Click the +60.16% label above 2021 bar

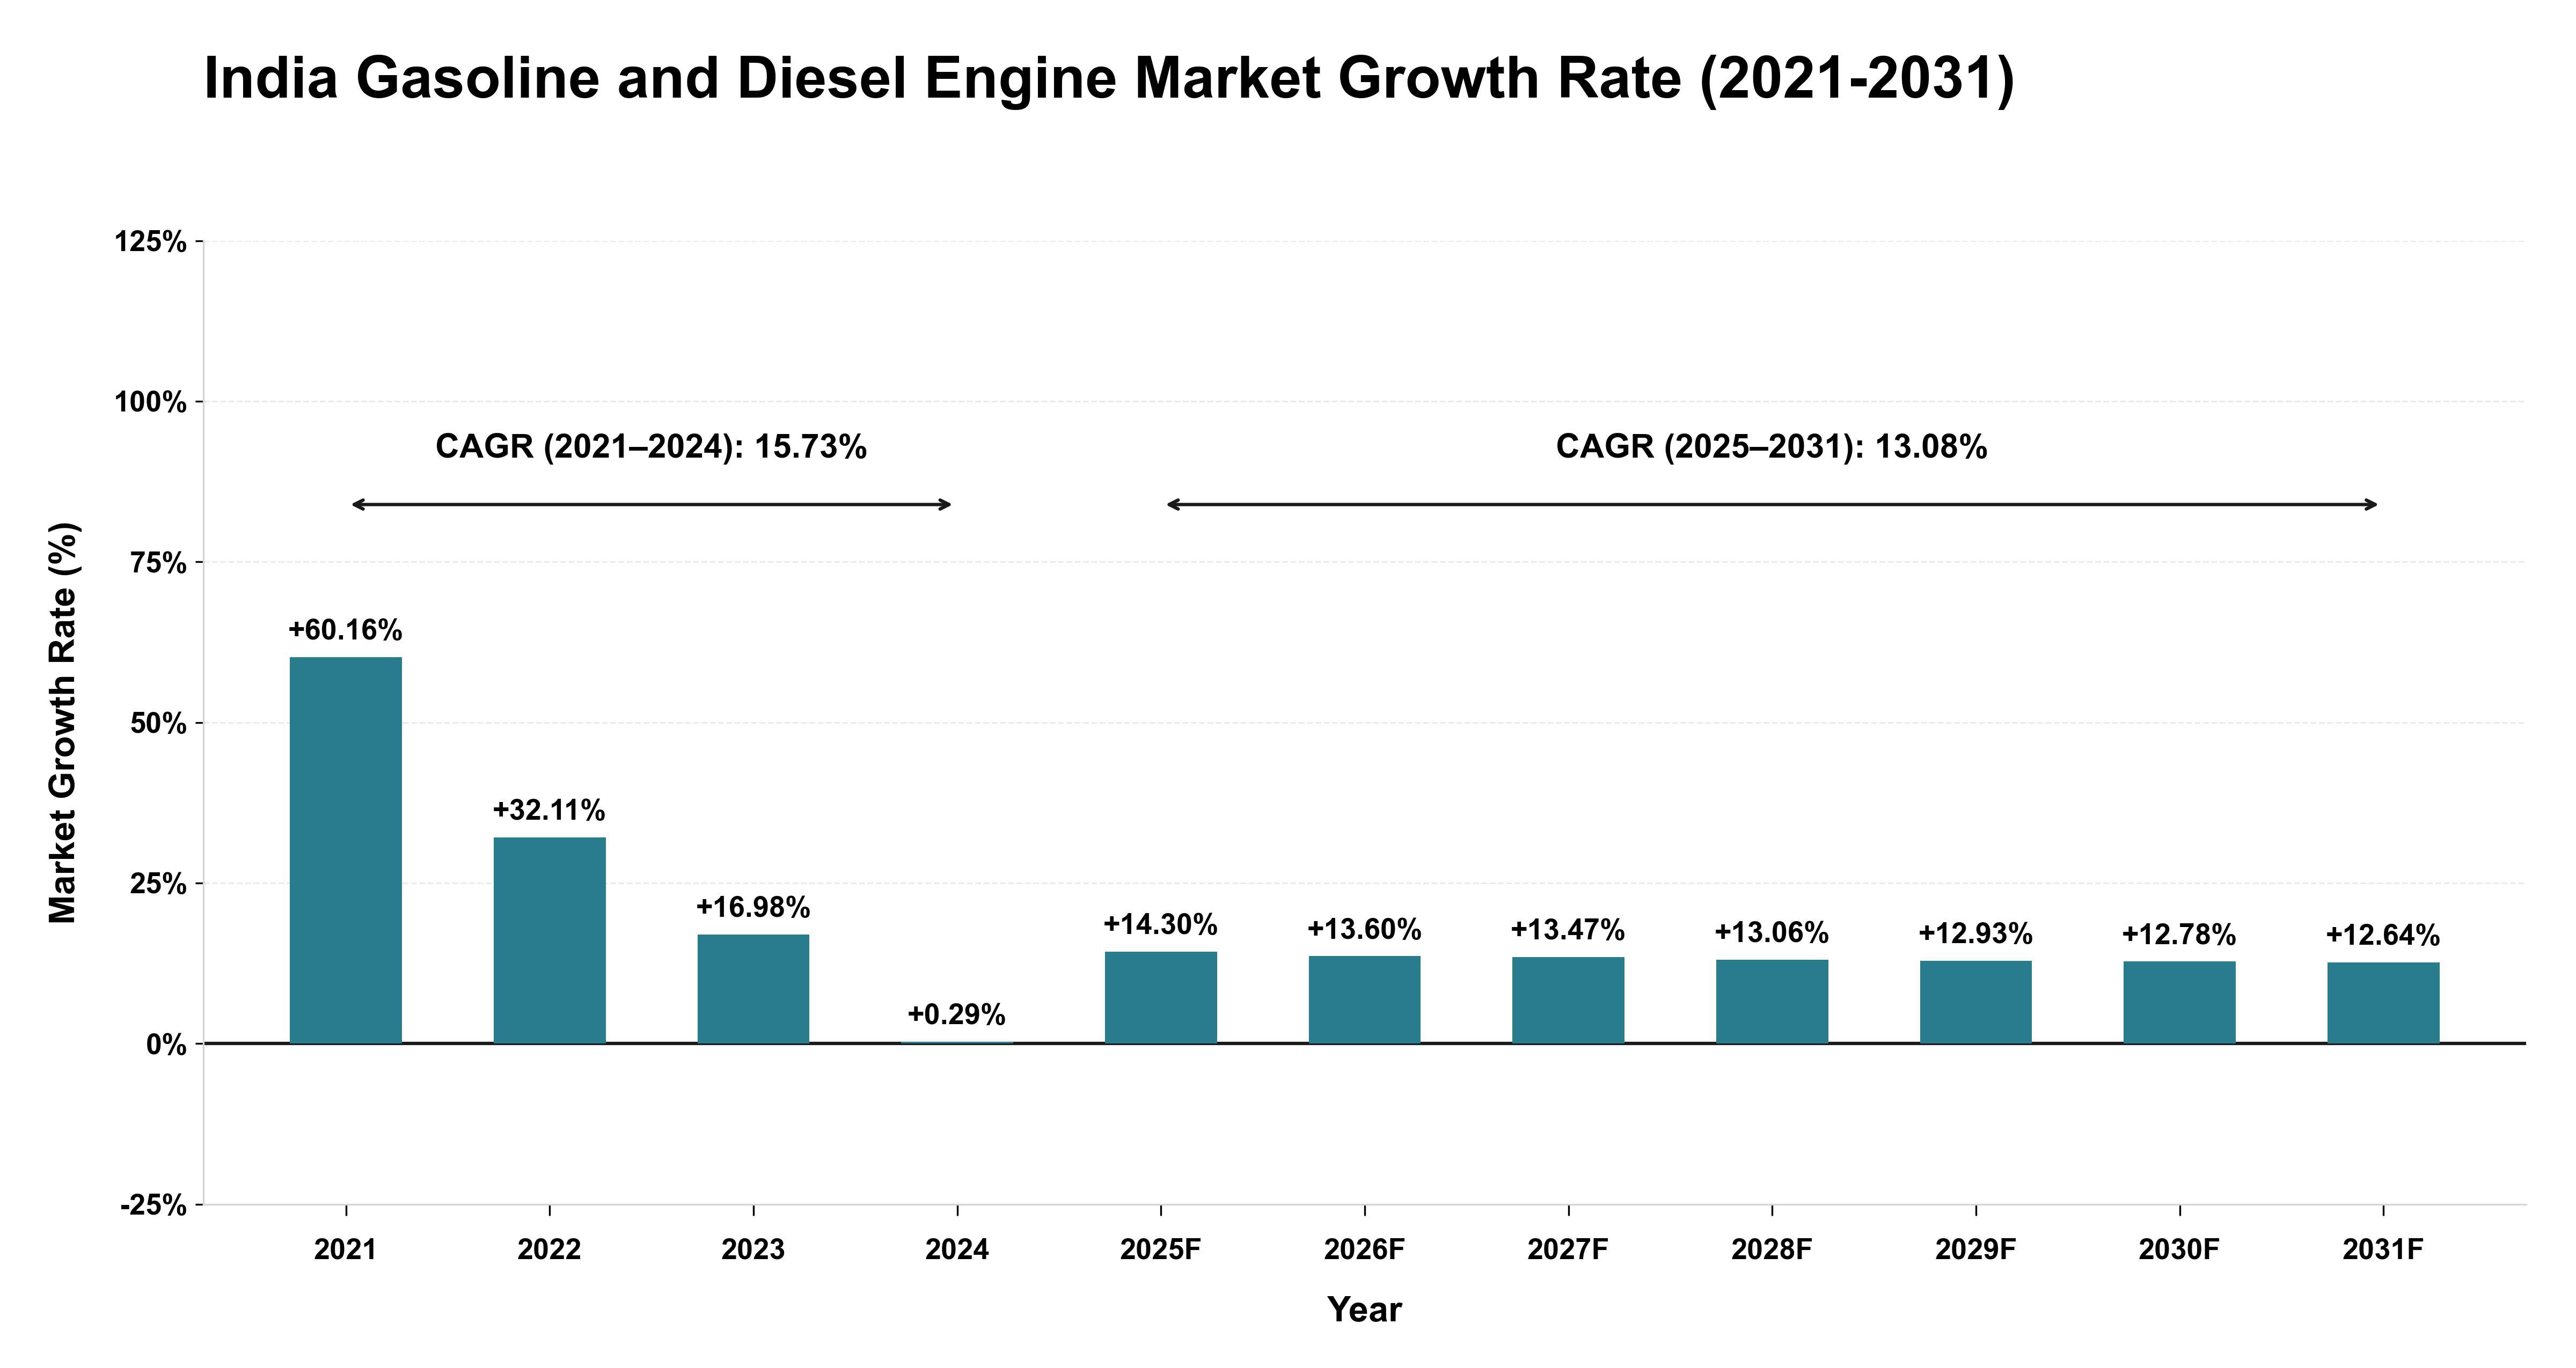click(345, 630)
